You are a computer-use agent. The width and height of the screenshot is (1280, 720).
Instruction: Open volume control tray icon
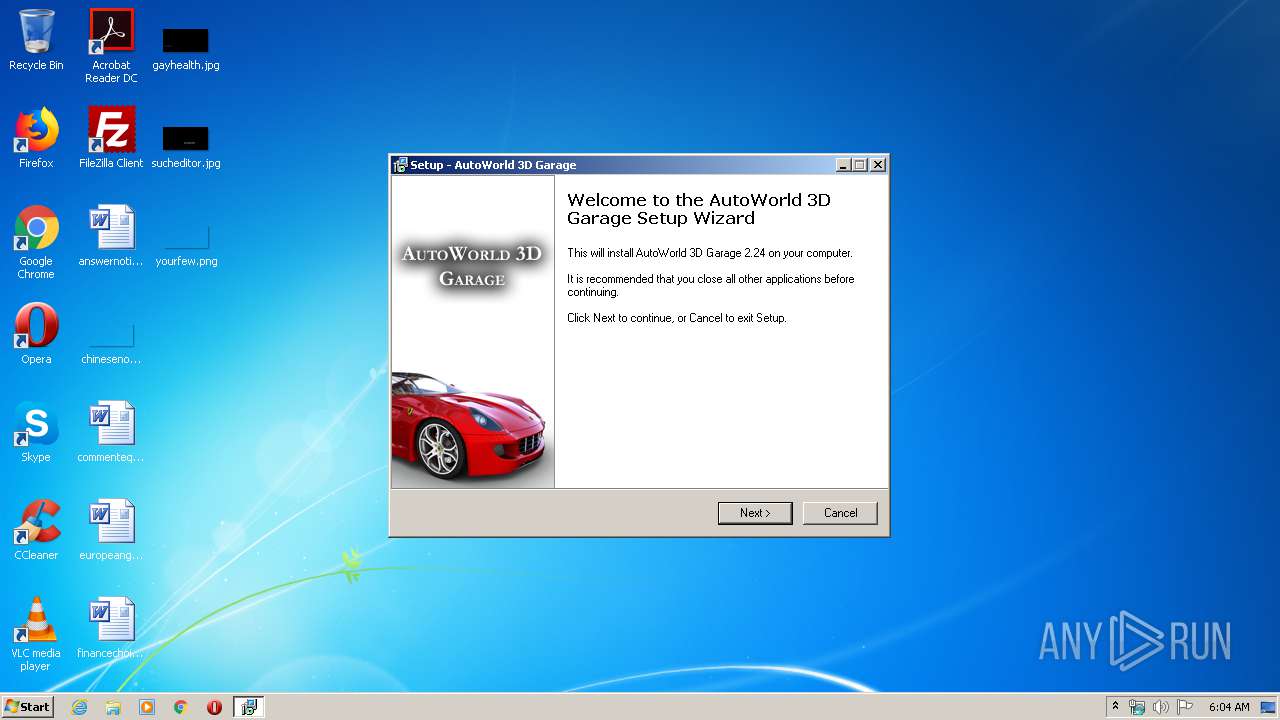tap(1161, 707)
